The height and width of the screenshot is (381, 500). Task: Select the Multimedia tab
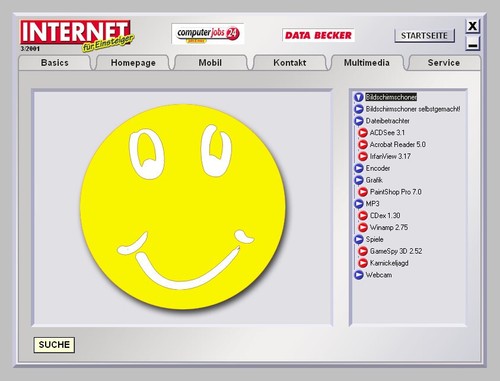367,63
